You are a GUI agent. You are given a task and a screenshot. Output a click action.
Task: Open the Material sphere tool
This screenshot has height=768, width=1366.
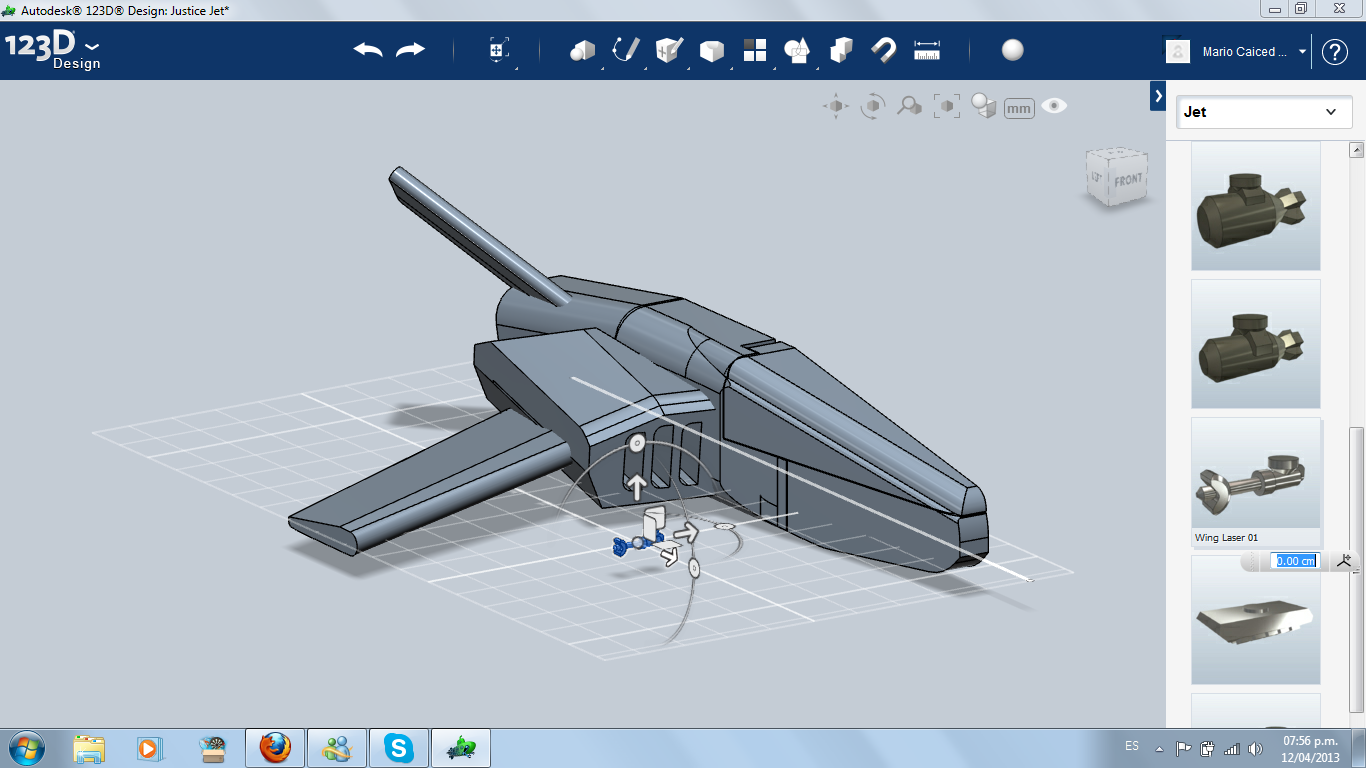click(x=1013, y=50)
